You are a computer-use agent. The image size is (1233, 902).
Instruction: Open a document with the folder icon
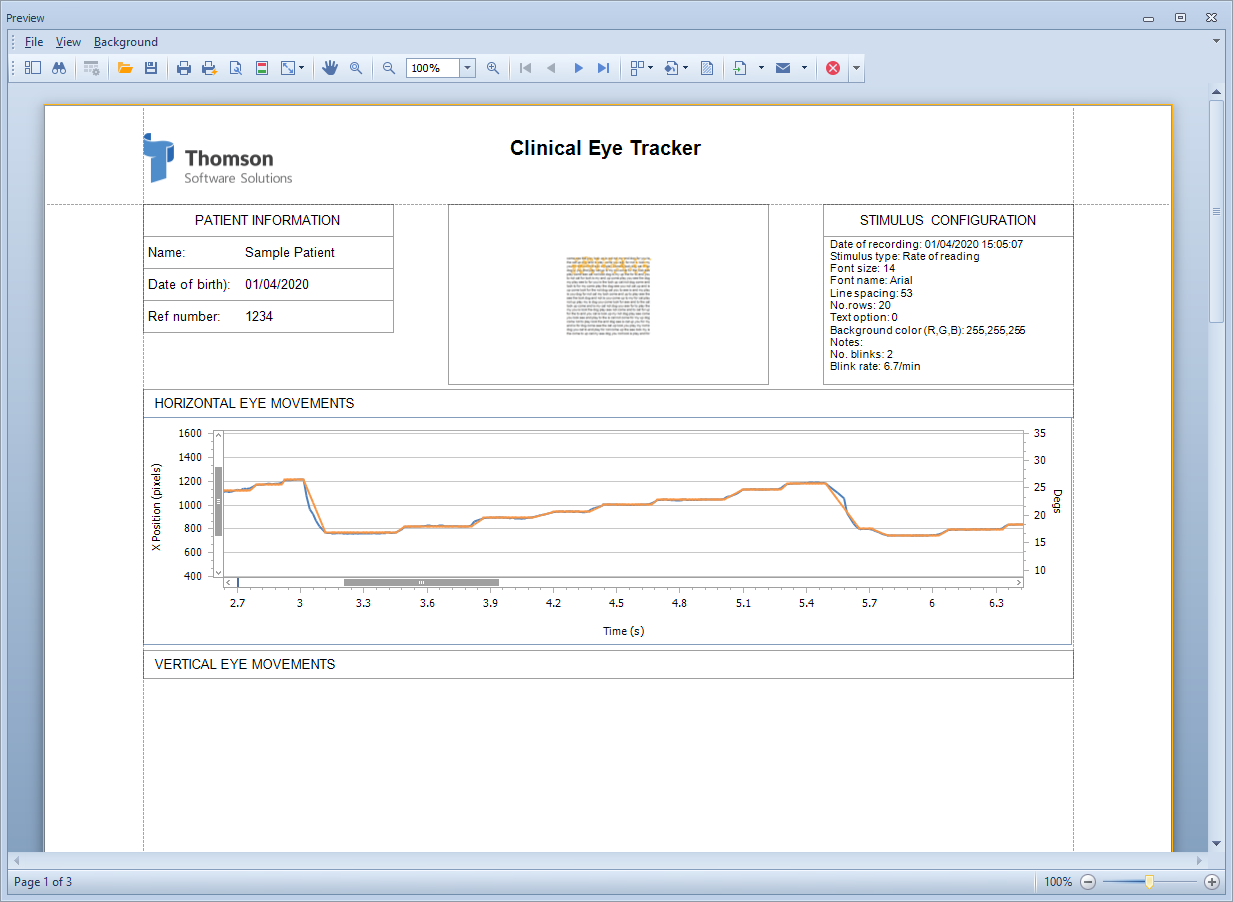click(125, 68)
